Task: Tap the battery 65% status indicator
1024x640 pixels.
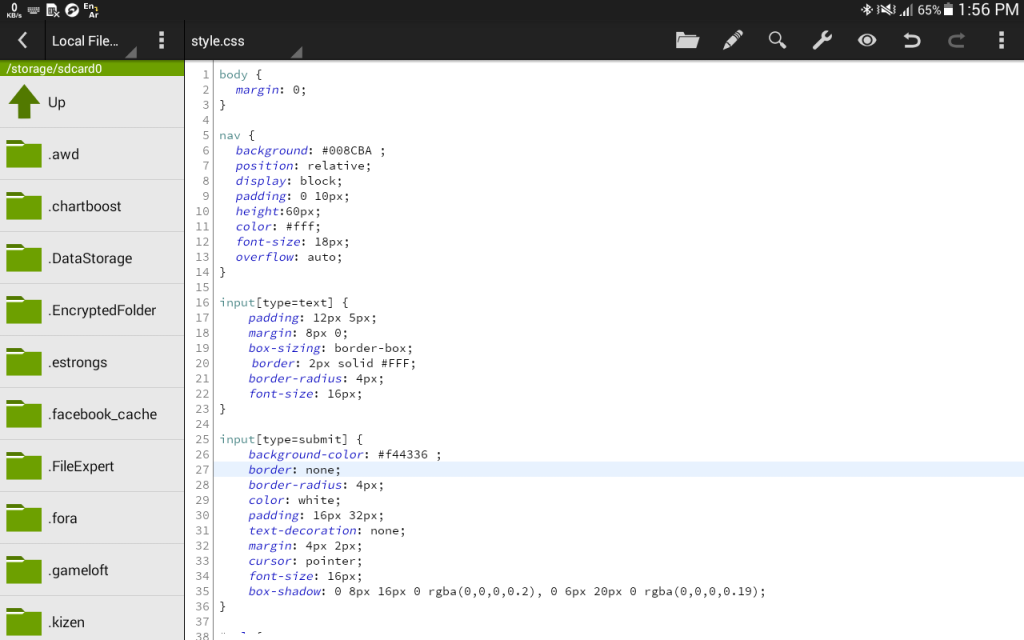Action: click(935, 10)
